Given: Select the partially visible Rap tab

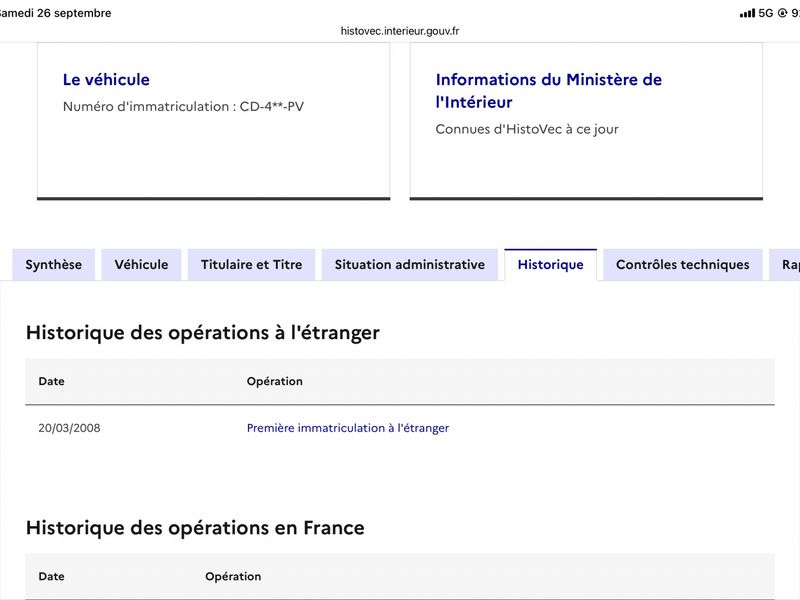Looking at the screenshot, I should [785, 264].
